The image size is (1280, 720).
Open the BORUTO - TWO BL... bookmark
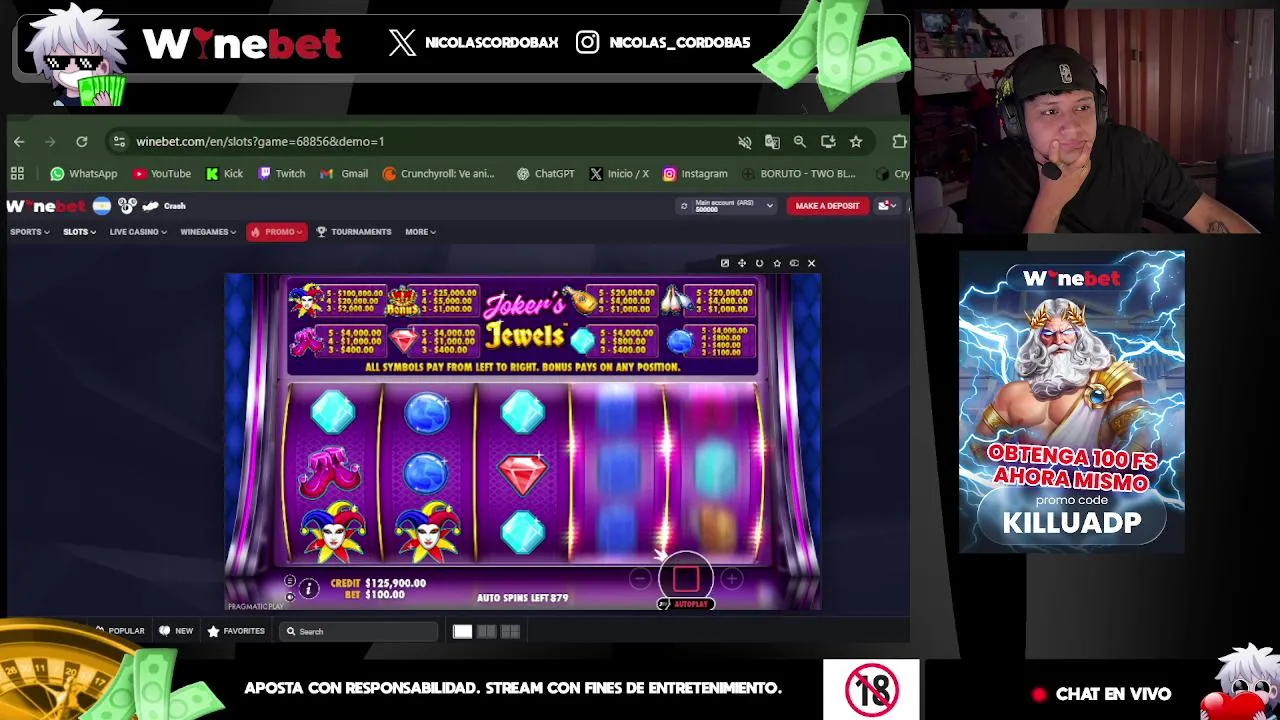(x=799, y=174)
